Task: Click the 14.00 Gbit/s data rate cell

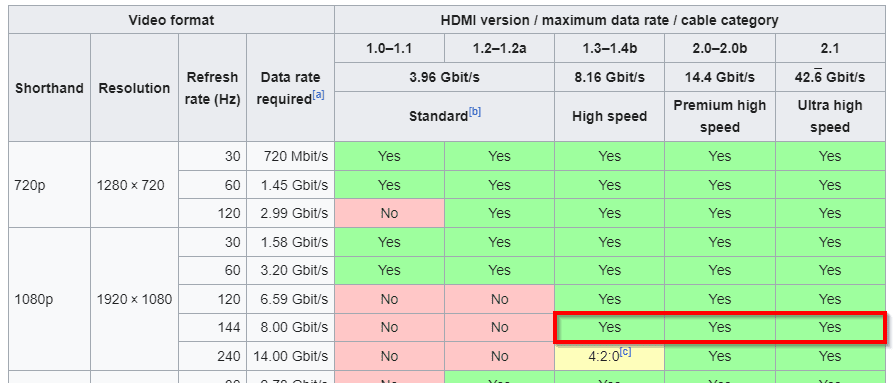Action: tap(290, 356)
